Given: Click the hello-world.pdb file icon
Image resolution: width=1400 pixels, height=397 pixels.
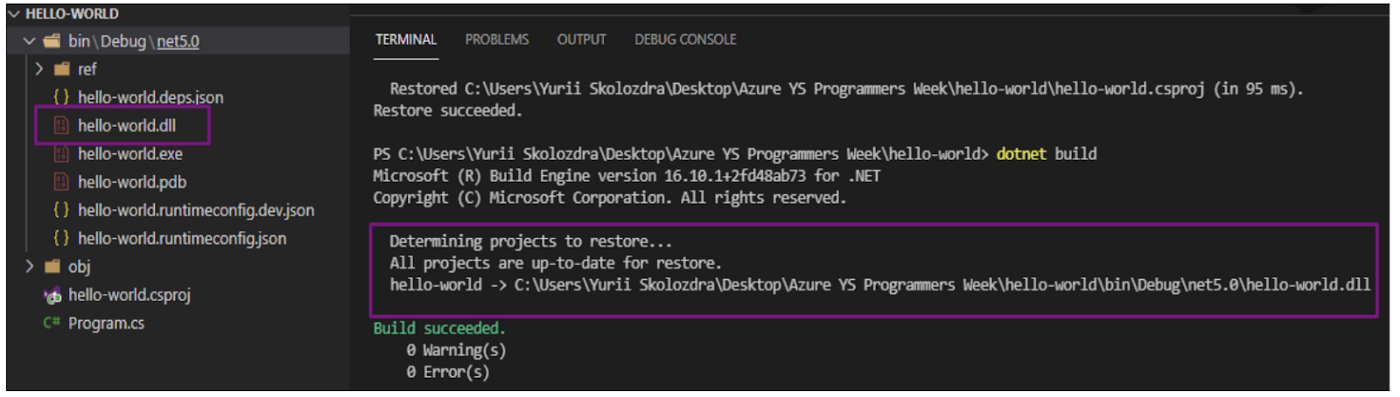Looking at the screenshot, I should coord(60,182).
